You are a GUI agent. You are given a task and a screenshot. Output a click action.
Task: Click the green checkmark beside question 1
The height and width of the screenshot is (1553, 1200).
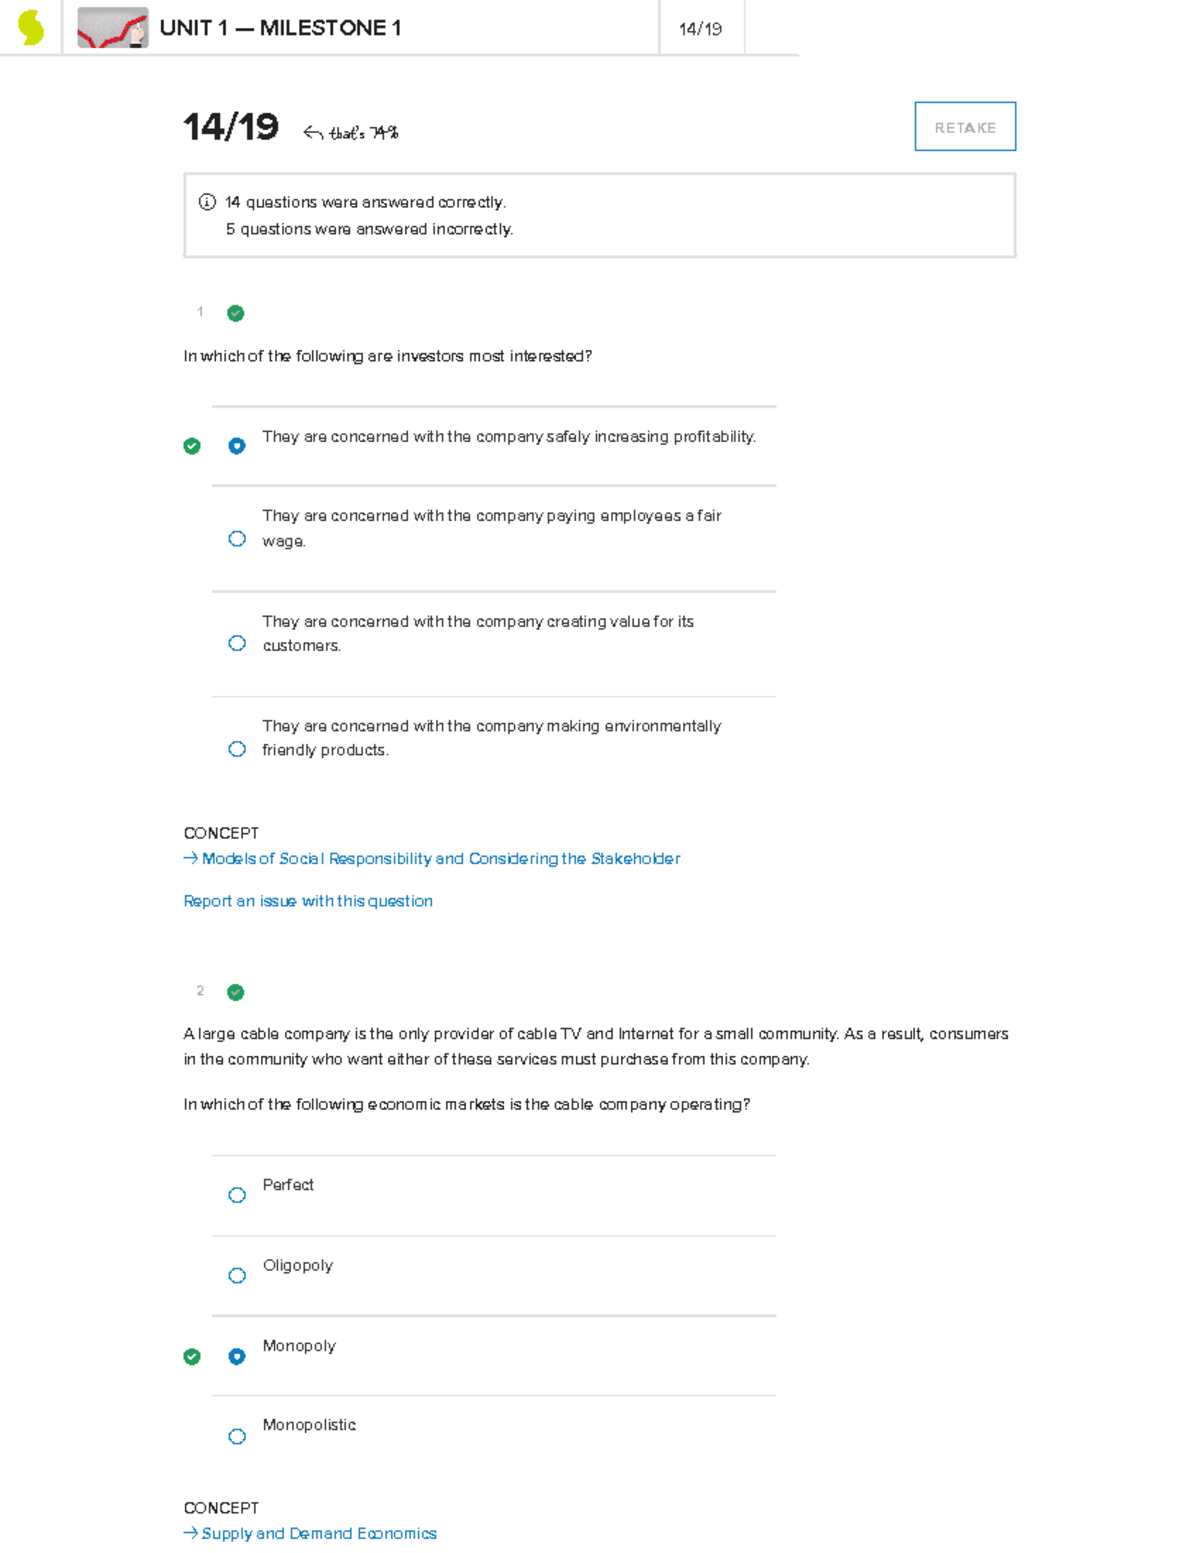coord(235,313)
